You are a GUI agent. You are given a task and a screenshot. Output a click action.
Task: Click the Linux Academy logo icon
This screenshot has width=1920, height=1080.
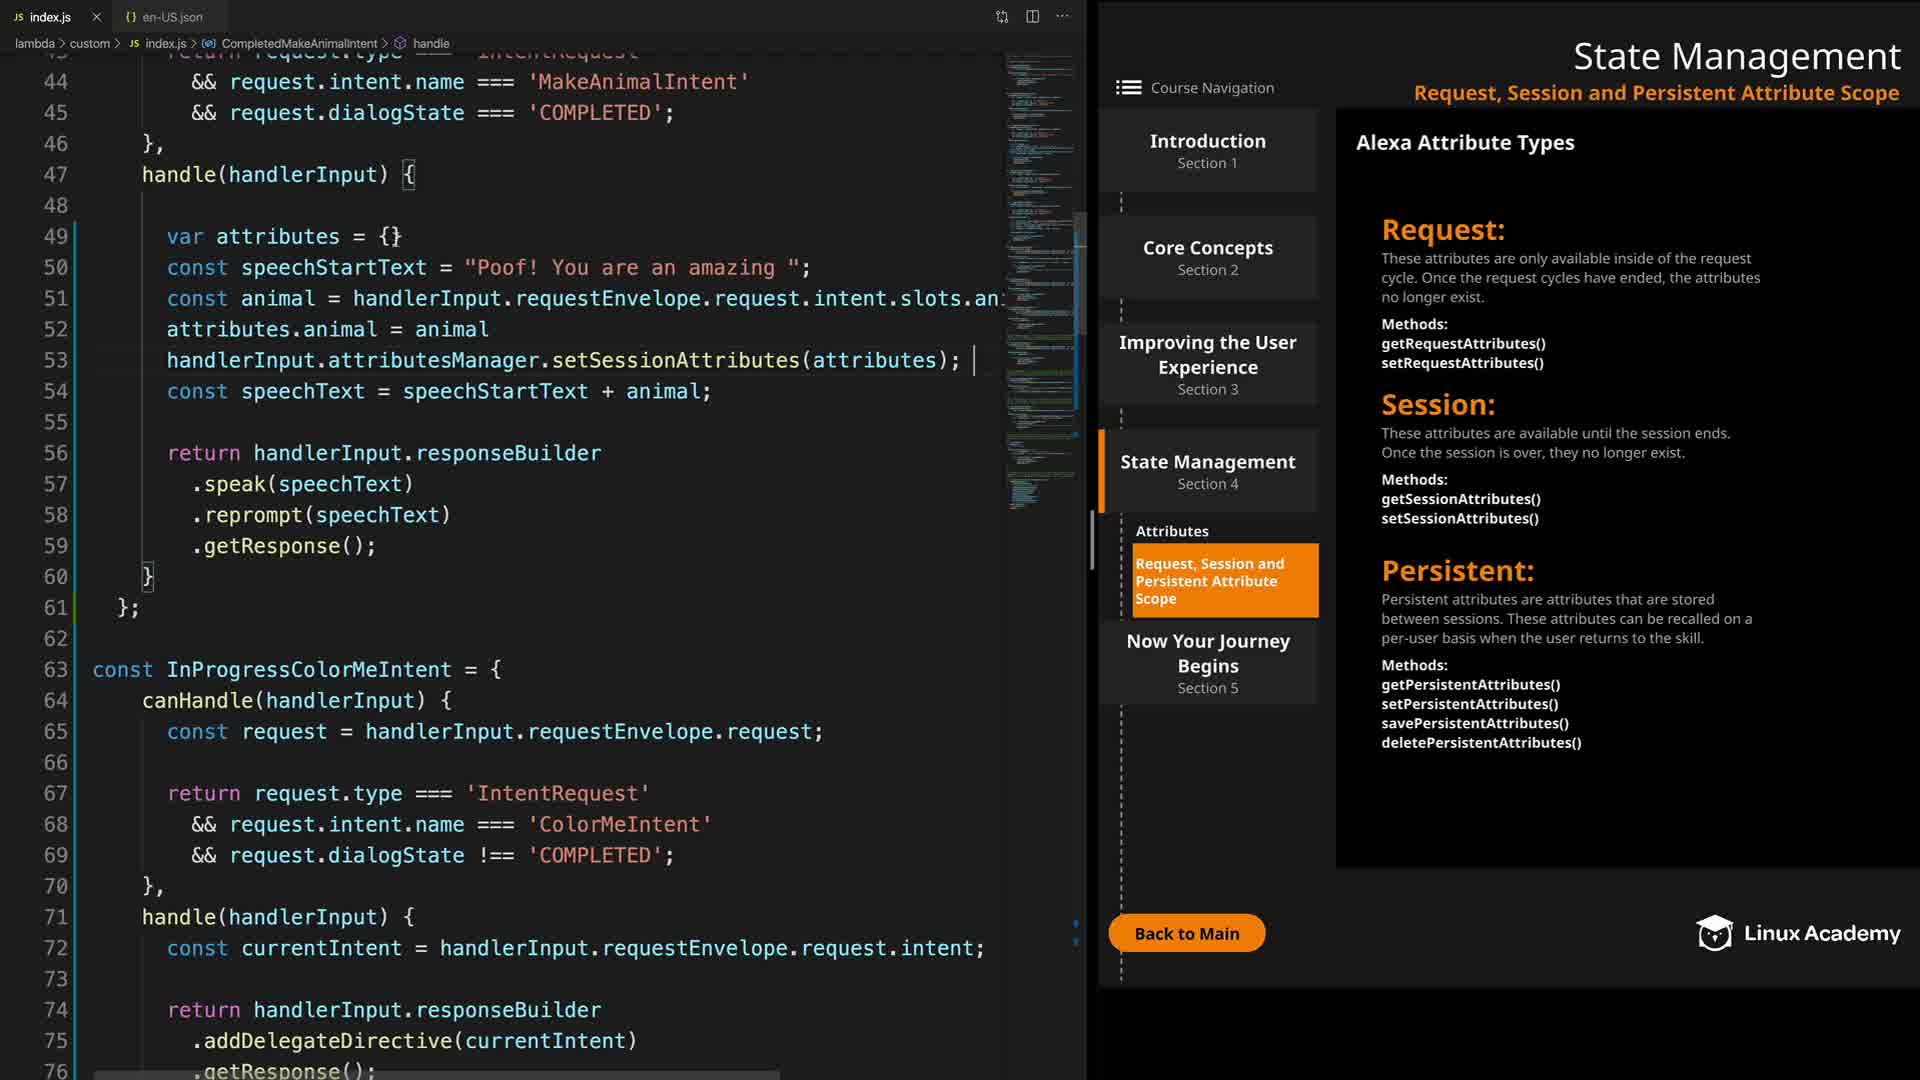1714,933
